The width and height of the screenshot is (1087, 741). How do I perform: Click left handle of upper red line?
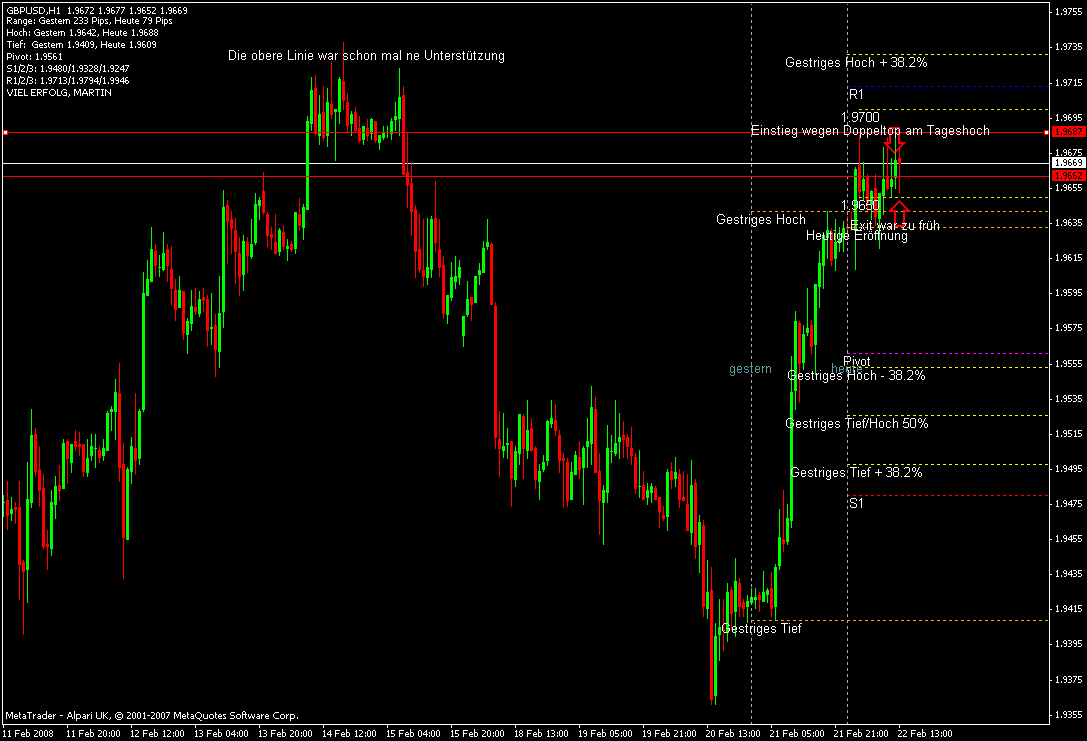(5, 132)
